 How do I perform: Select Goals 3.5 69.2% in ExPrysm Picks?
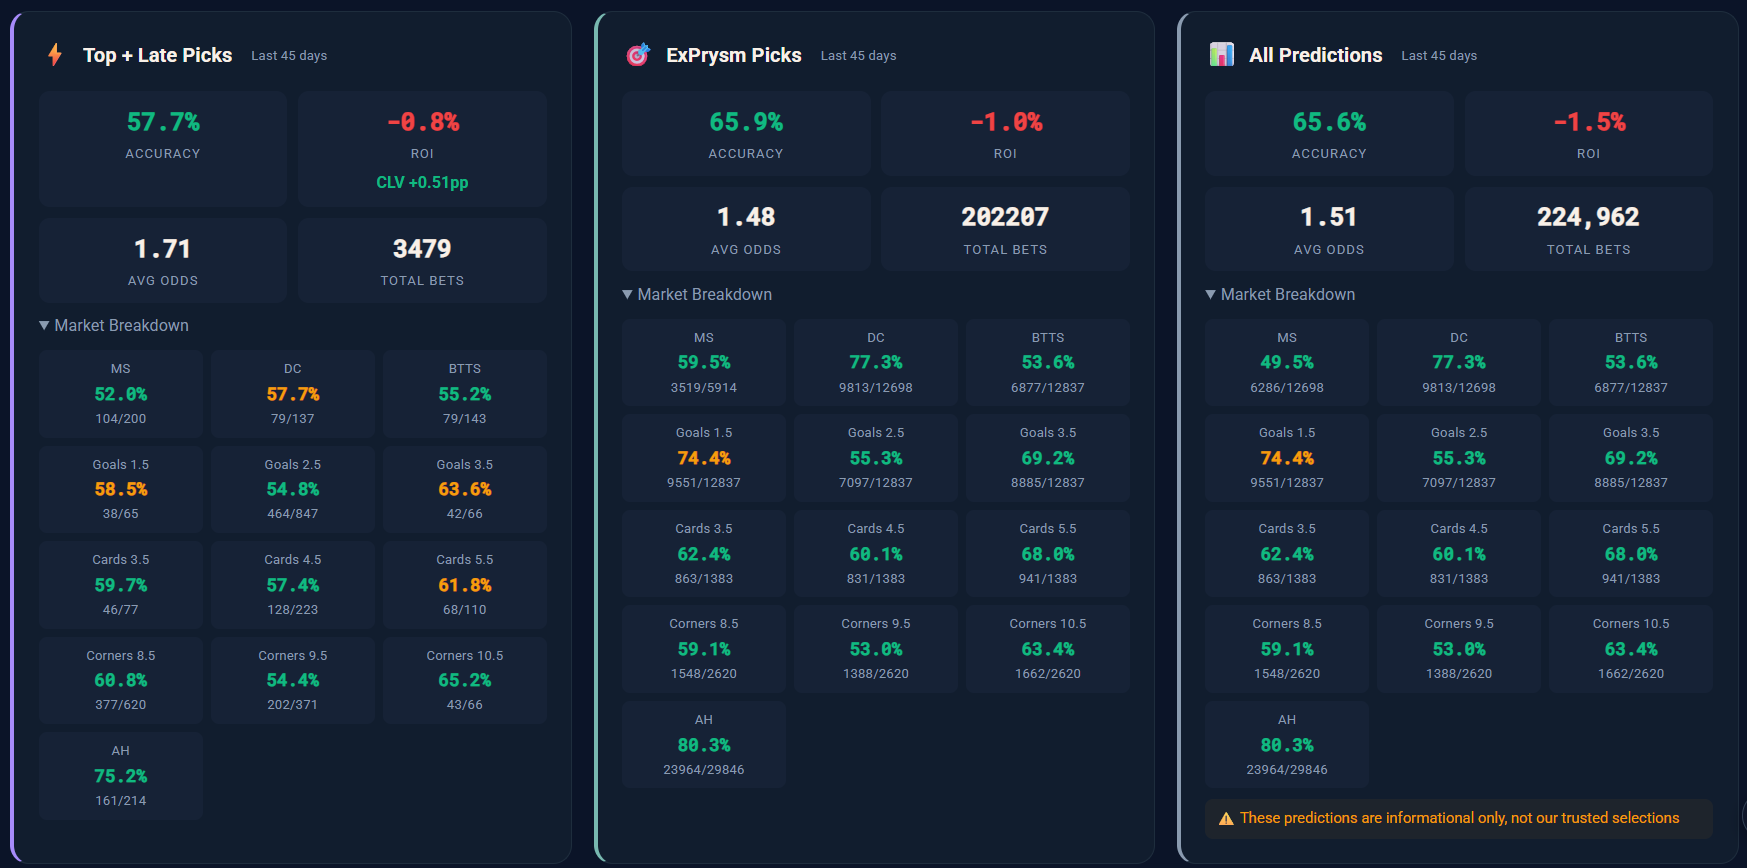coord(1048,458)
